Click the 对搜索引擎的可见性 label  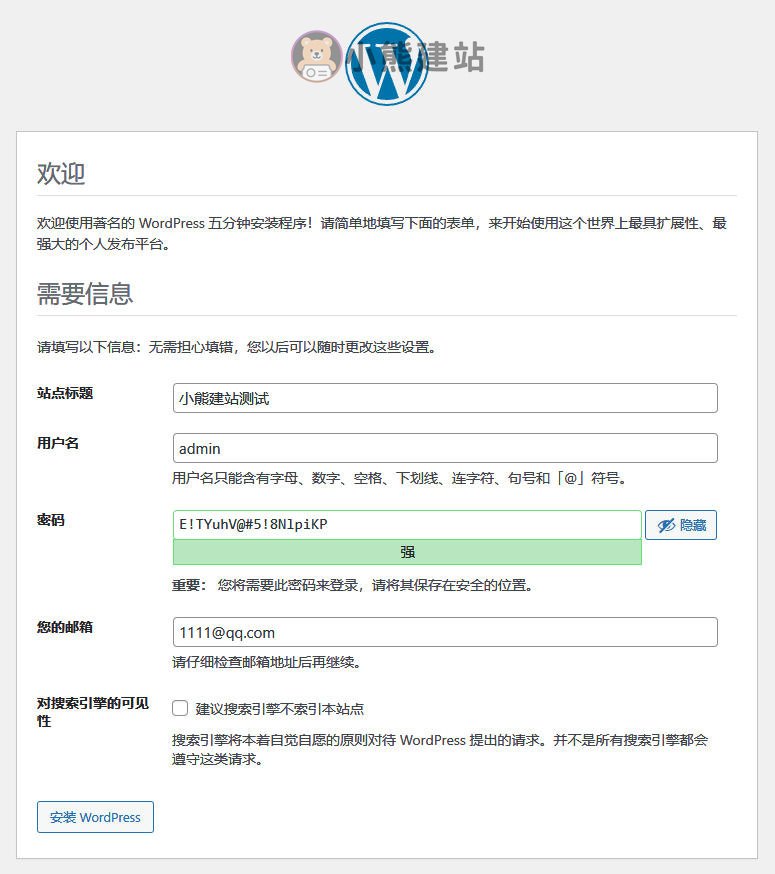(x=93, y=712)
